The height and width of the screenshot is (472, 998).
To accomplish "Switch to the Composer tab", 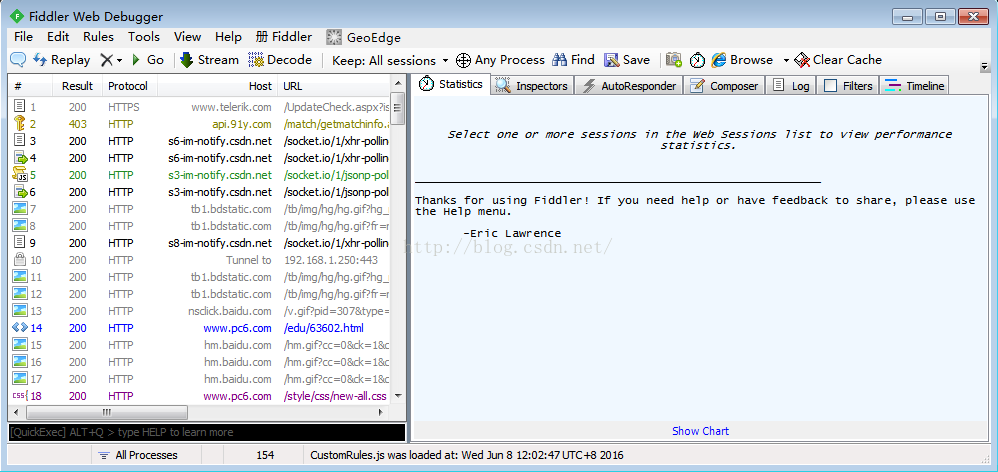I will point(725,86).
